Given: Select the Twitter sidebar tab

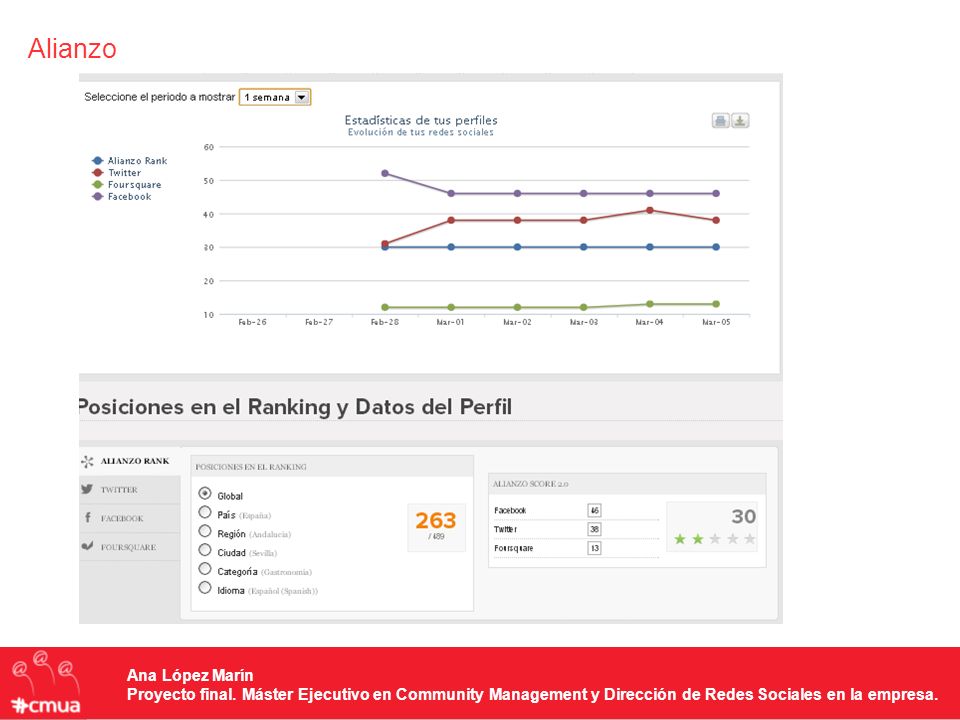Looking at the screenshot, I should click(x=130, y=490).
